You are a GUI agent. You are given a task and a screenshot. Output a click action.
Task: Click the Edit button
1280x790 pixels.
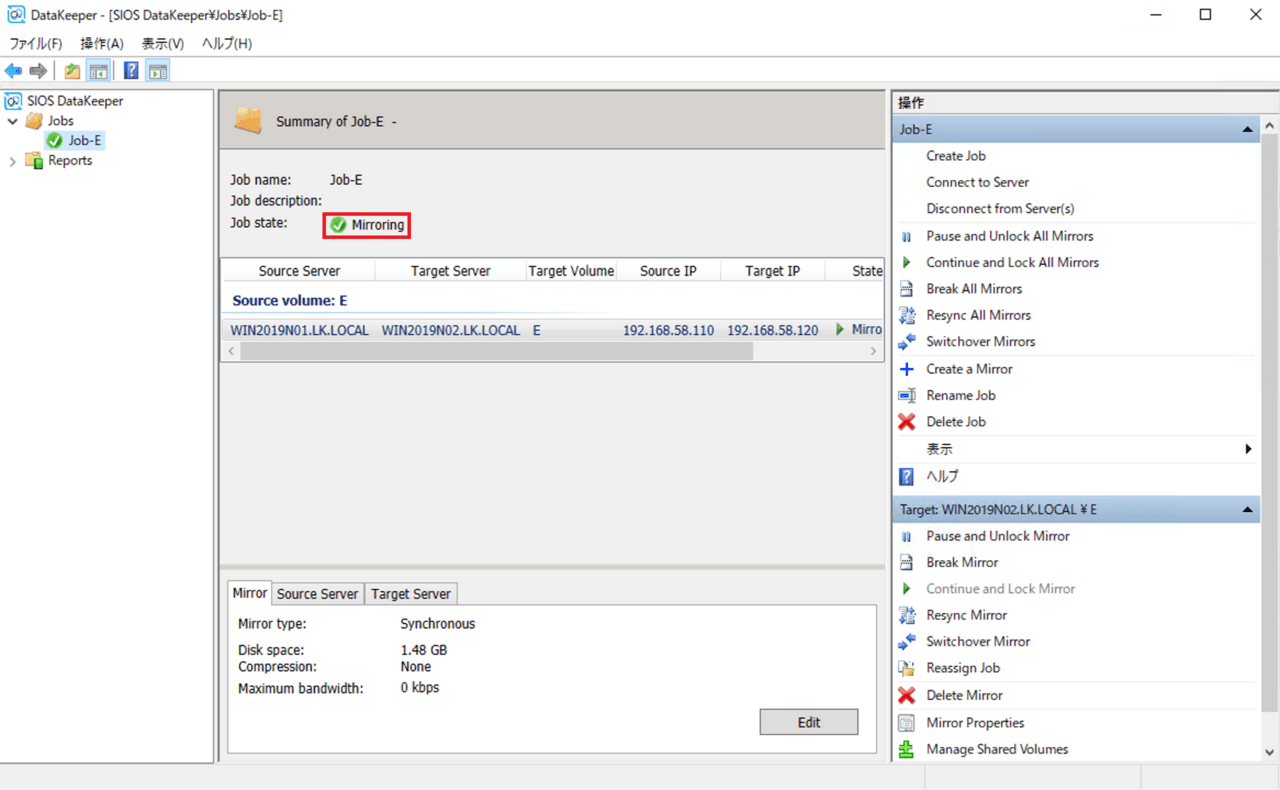click(809, 723)
